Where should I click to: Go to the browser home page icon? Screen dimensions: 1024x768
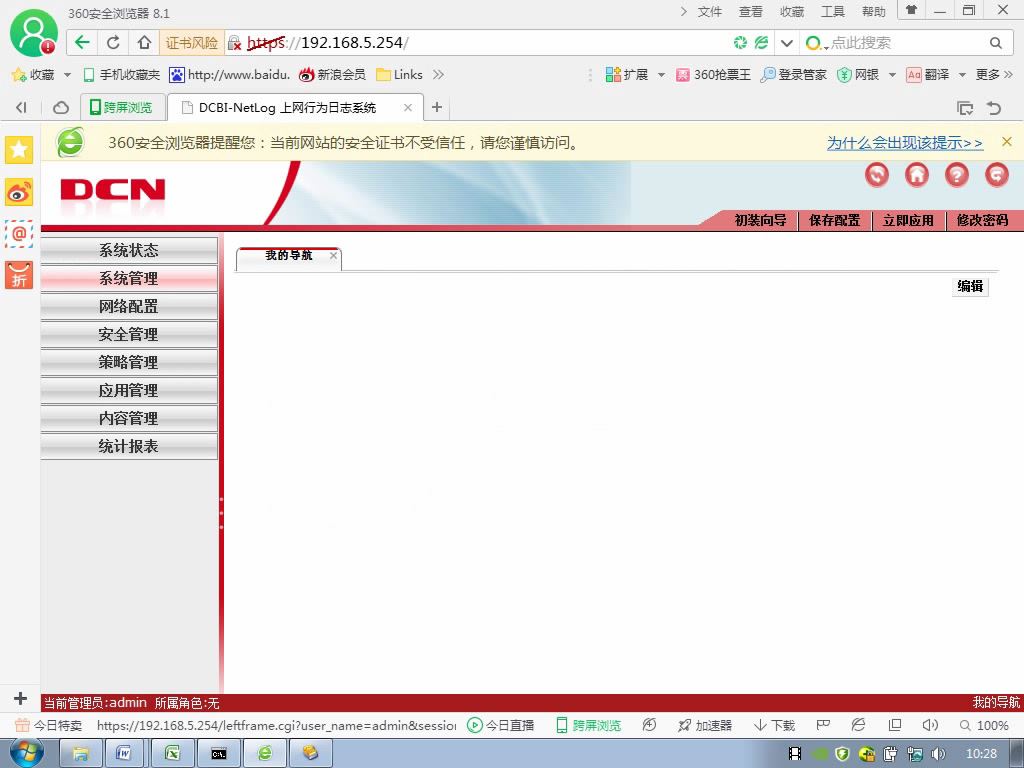point(144,42)
